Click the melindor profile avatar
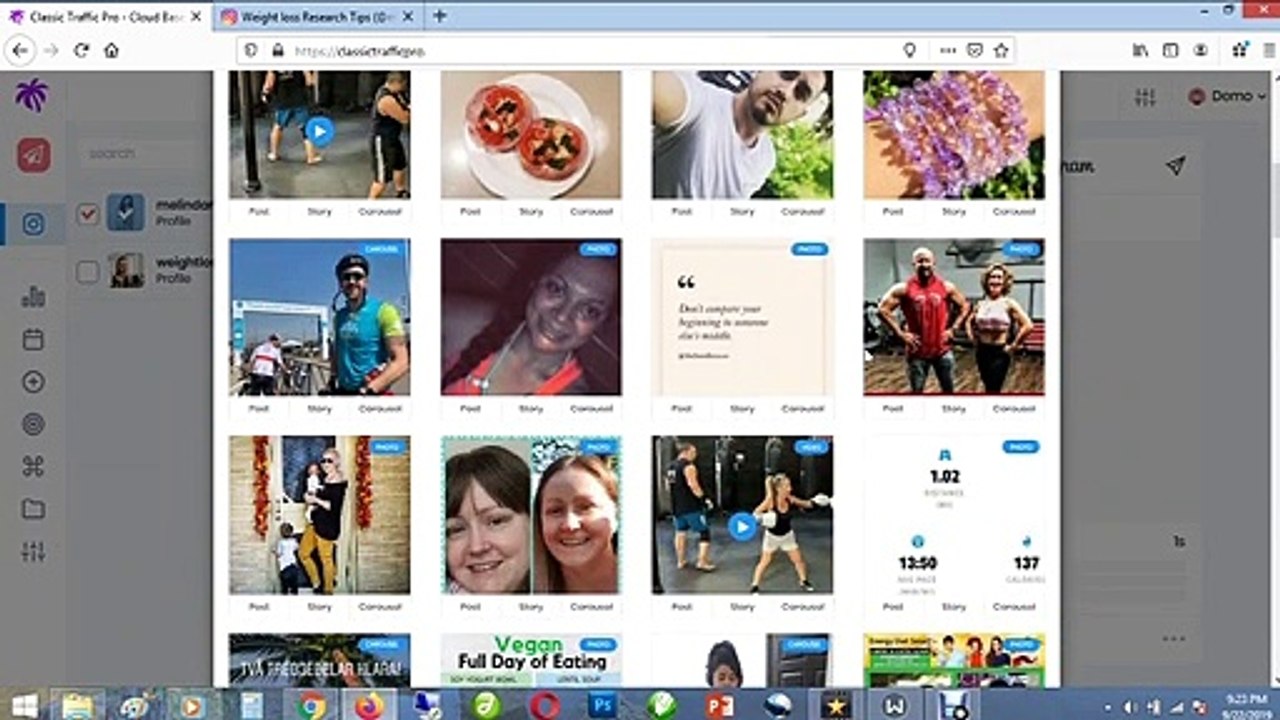The image size is (1280, 720). point(126,213)
